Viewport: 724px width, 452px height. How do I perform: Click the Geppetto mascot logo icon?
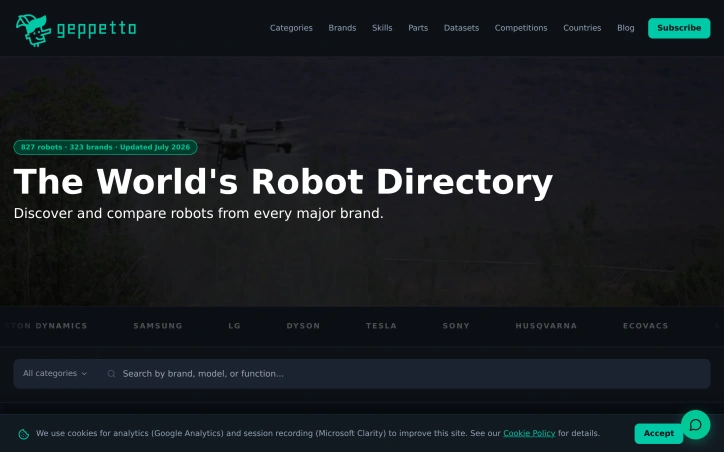click(33, 30)
